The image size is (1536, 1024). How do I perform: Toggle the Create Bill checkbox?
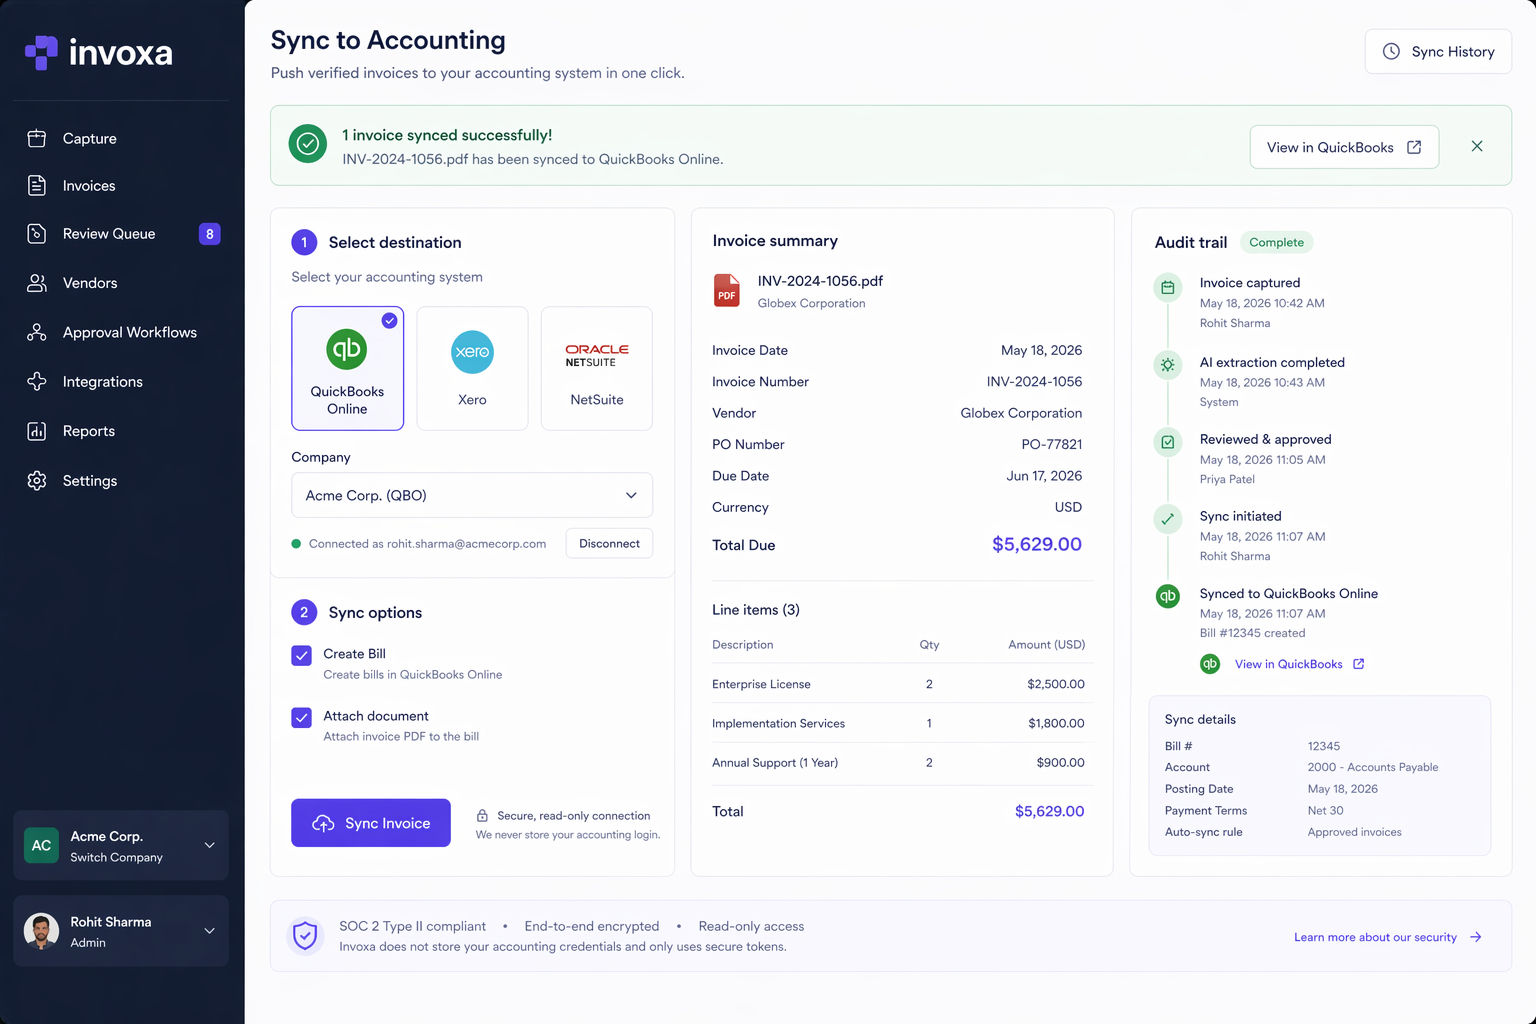301,655
